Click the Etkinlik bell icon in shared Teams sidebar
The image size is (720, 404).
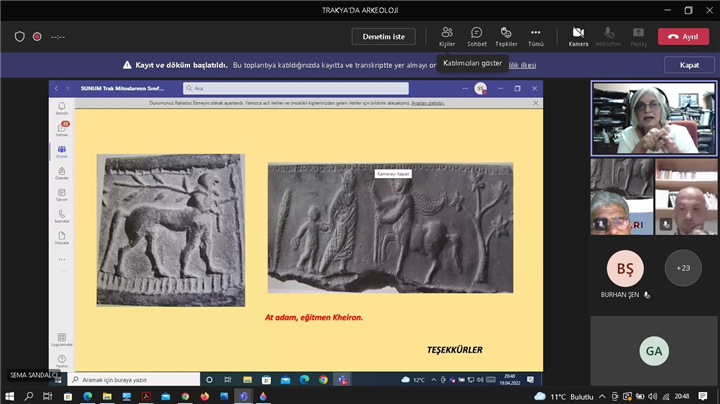62,108
